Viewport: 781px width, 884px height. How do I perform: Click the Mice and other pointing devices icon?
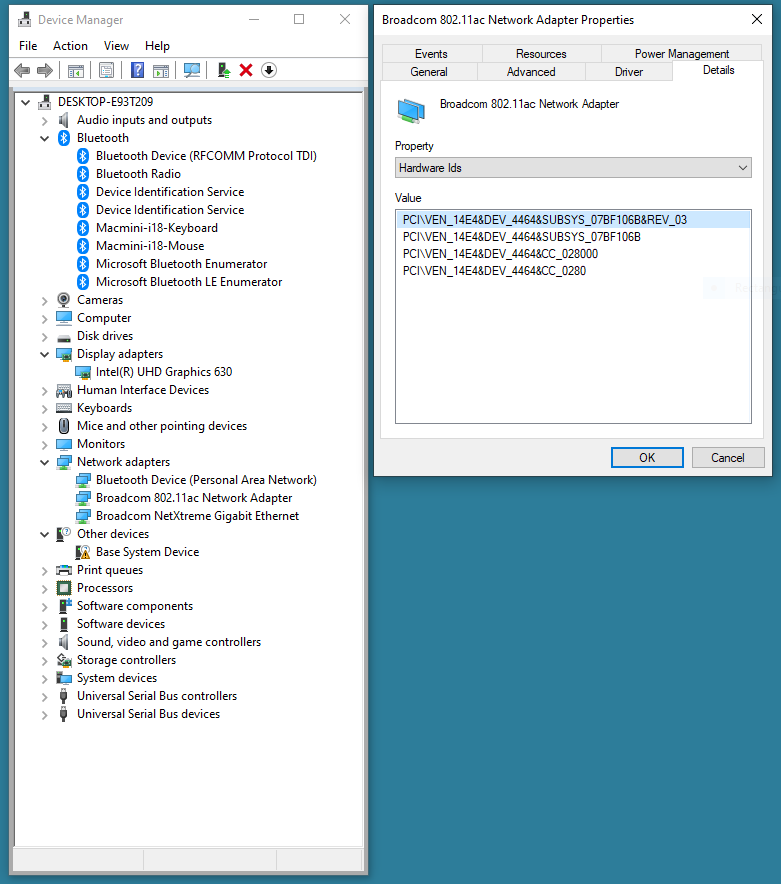[x=64, y=426]
